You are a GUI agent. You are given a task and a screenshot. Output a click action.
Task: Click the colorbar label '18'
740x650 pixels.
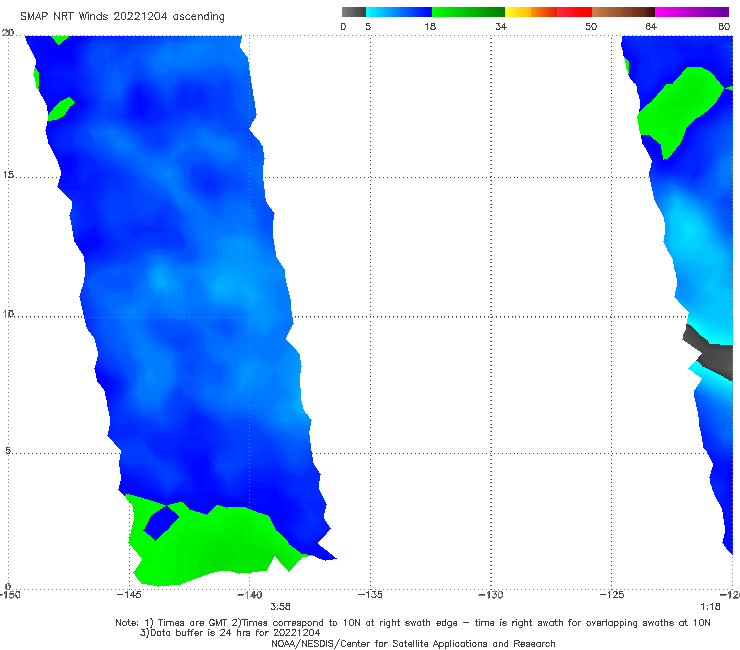(430, 27)
